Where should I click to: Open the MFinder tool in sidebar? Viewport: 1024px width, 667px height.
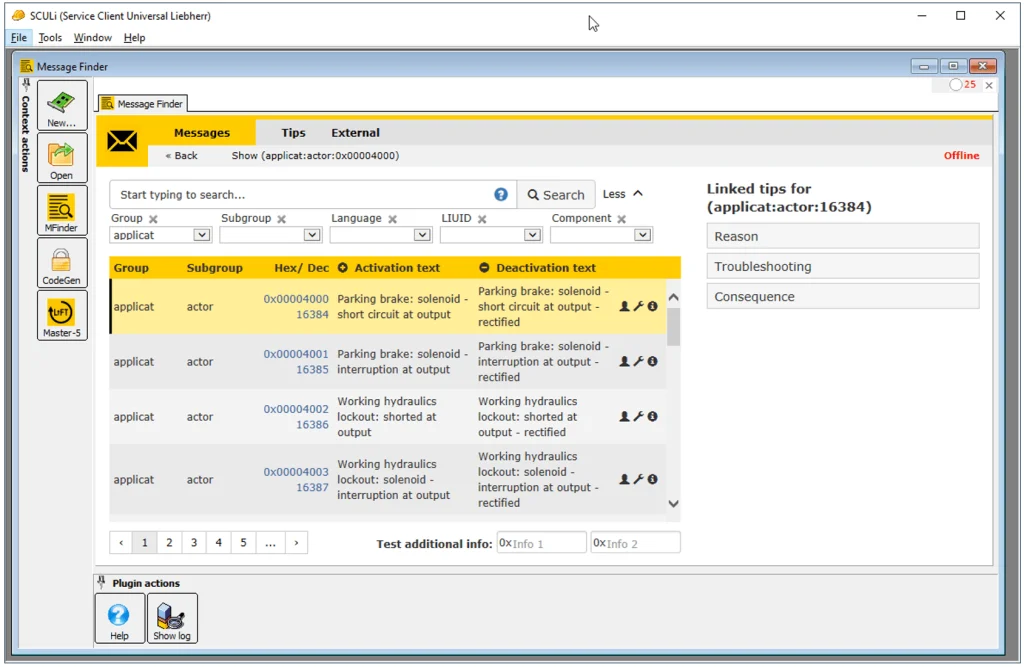tap(62, 209)
